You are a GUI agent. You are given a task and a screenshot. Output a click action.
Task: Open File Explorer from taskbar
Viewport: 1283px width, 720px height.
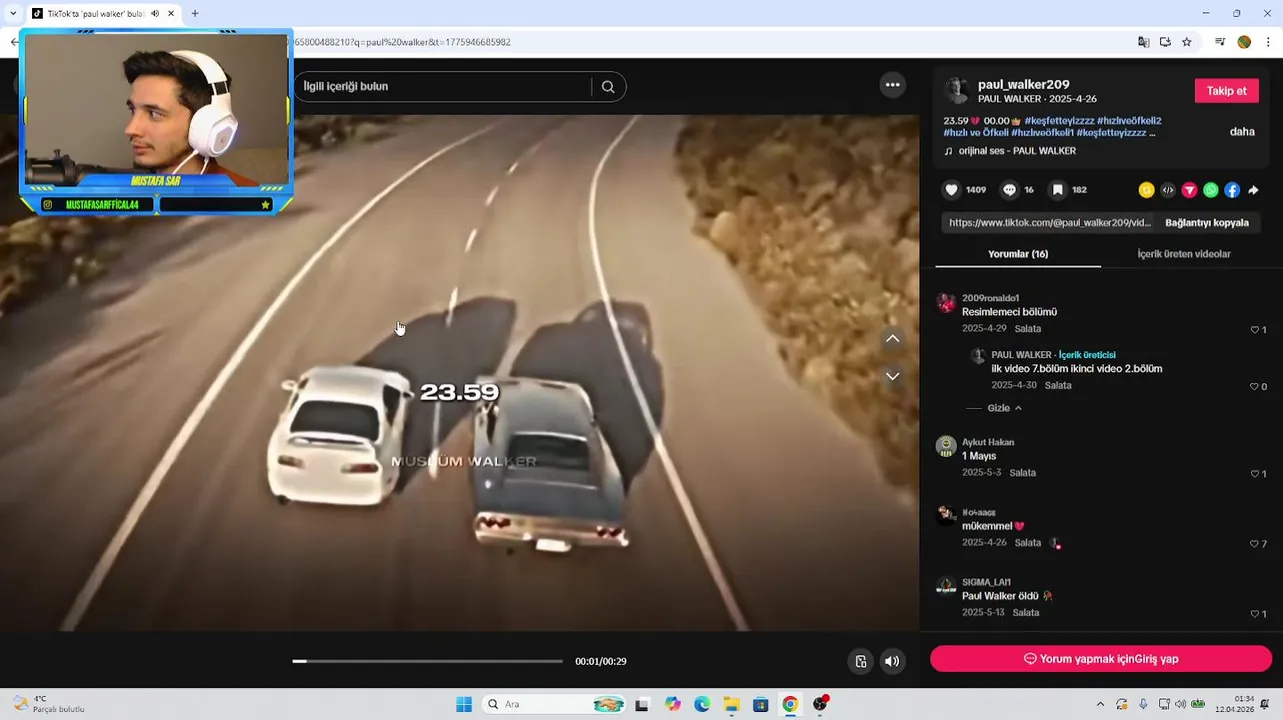(731, 704)
